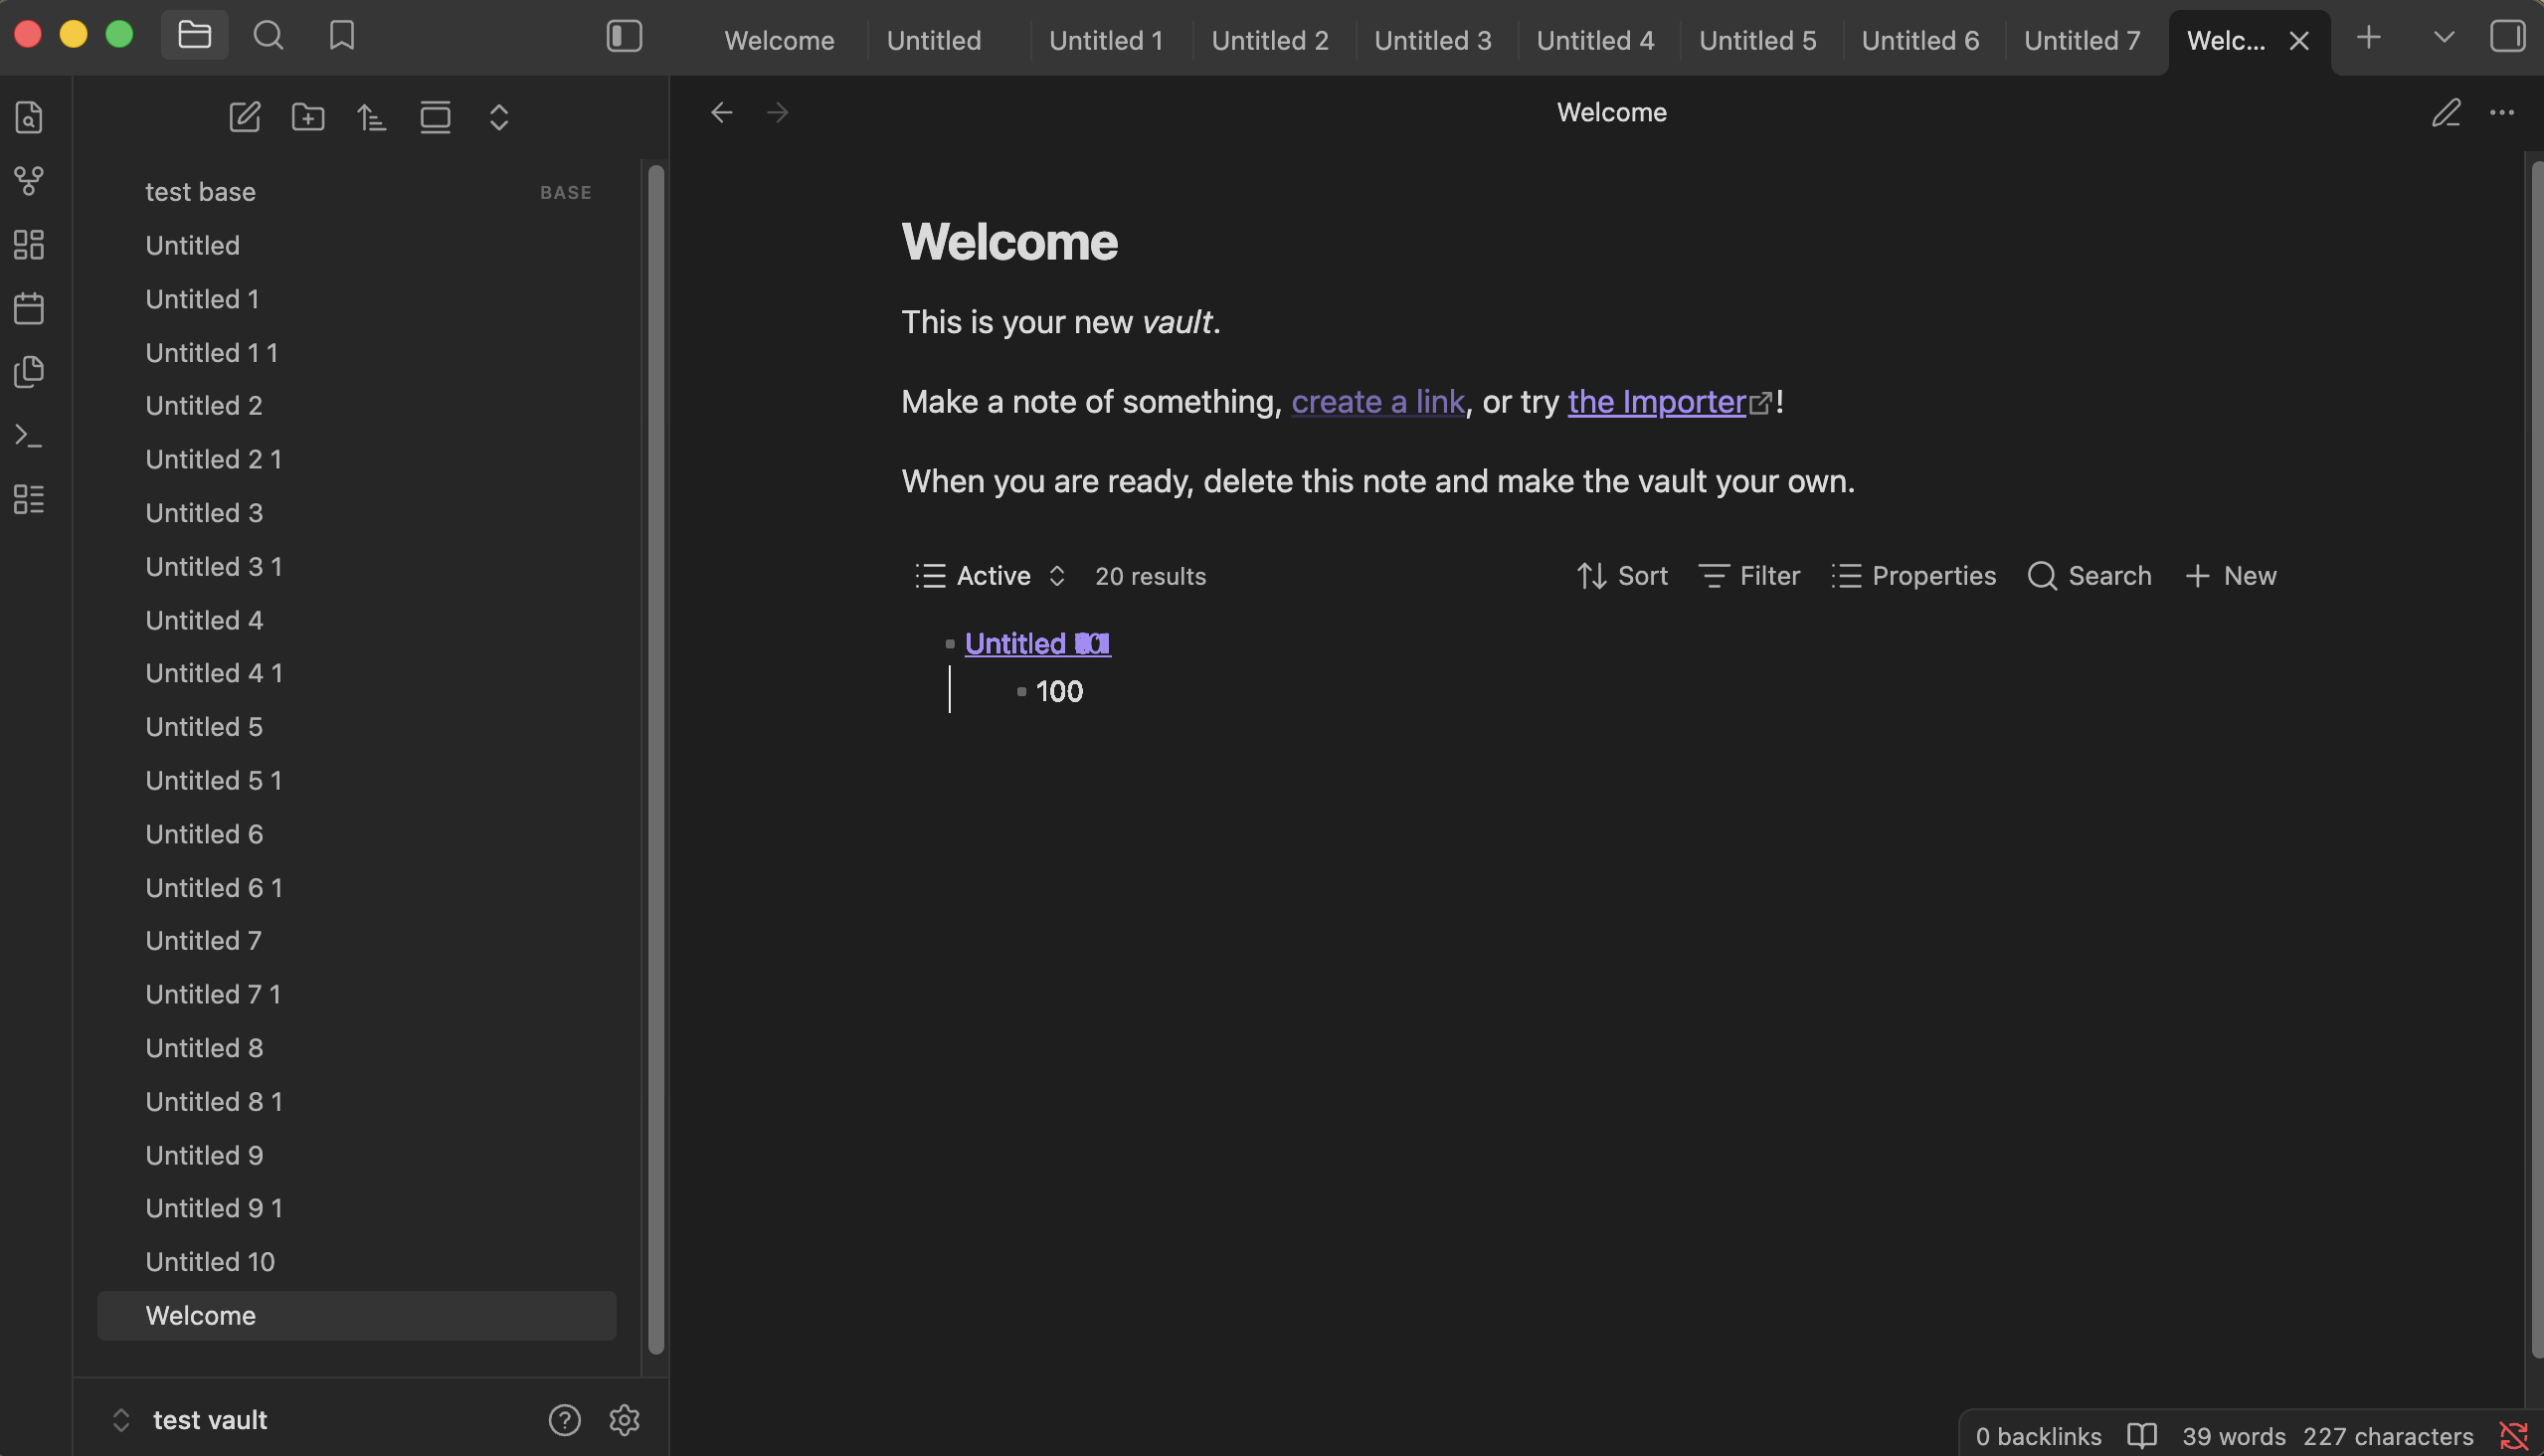The height and width of the screenshot is (1456, 2544).
Task: Open the Active view switcher dropdown
Action: click(x=990, y=576)
